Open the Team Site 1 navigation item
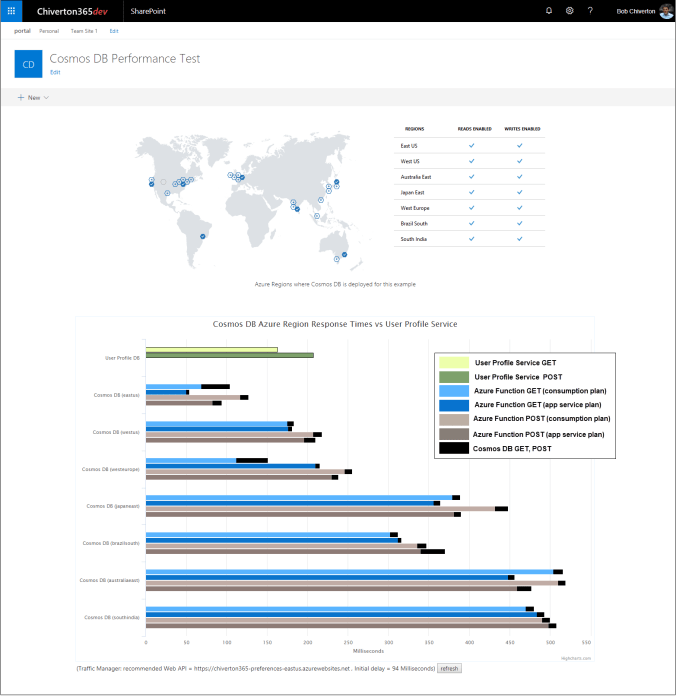Viewport: 676px width, 696px height. (84, 31)
